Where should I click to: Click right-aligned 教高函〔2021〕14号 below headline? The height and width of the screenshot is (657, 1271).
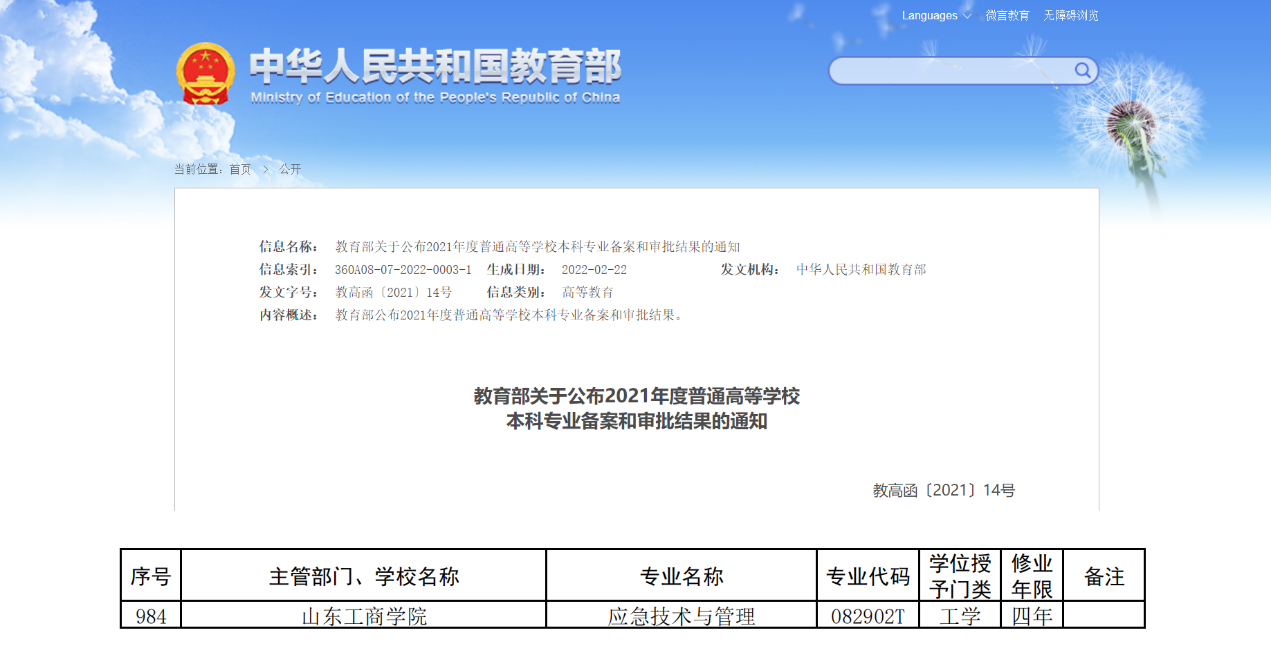click(x=944, y=490)
